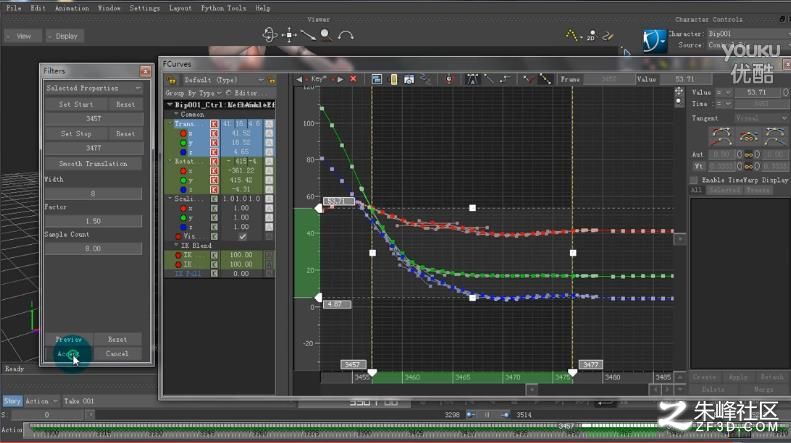Go to previous key arrow in FCurves toolbar

click(x=299, y=79)
